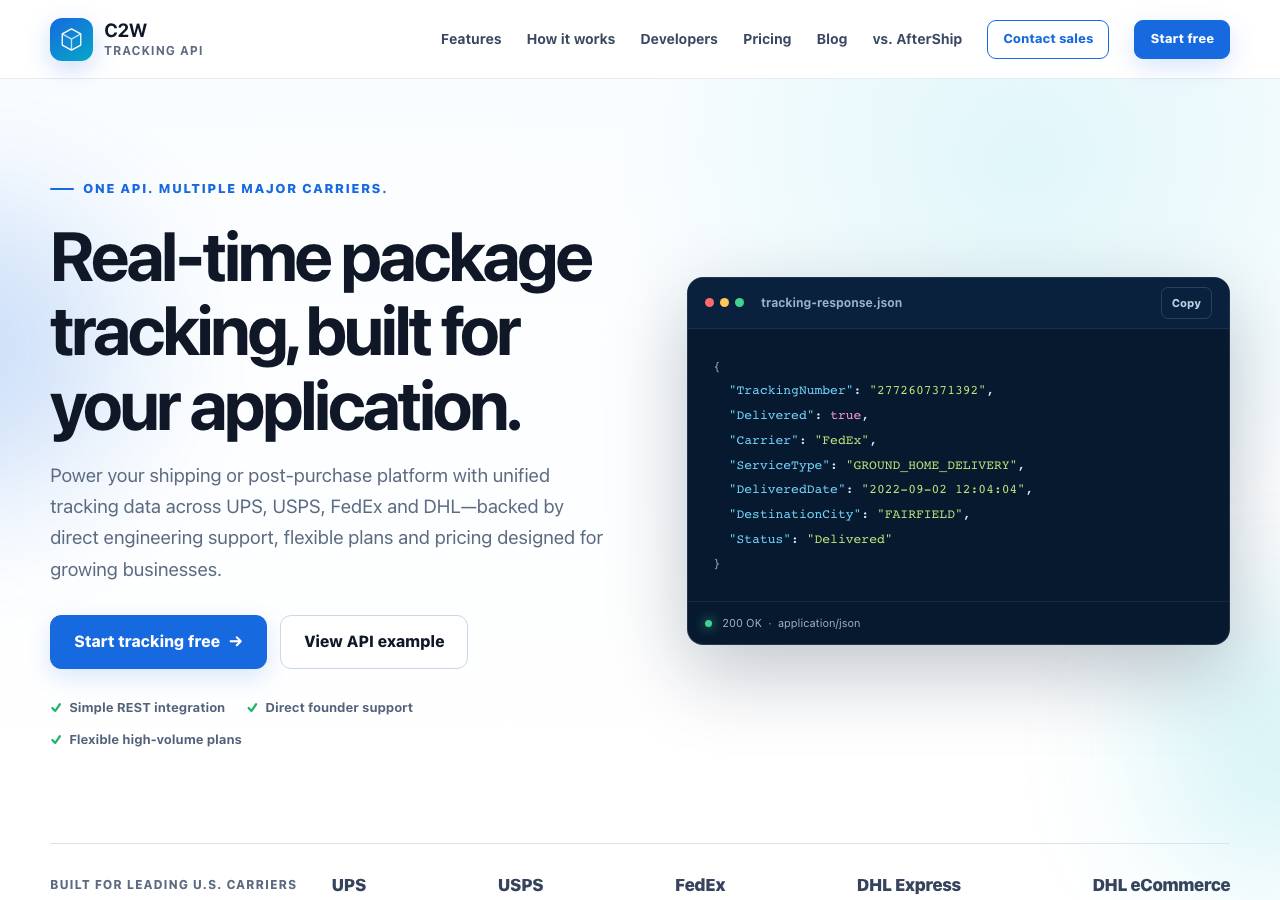Click the DeliveredDate value 2022-09-02 12:04:04
Image resolution: width=1280 pixels, height=900 pixels.
click(x=943, y=489)
